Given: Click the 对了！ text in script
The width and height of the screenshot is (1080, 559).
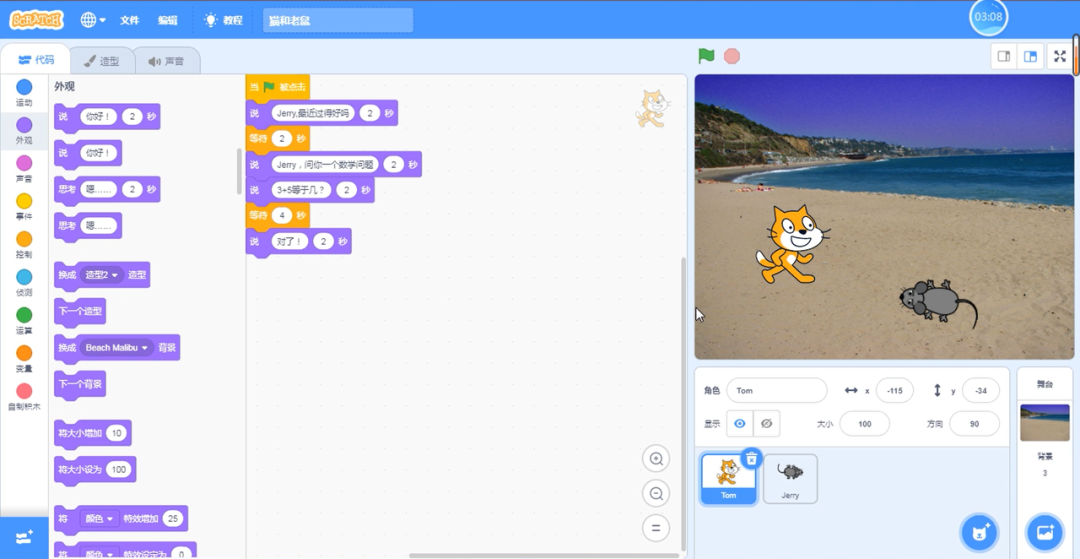Looking at the screenshot, I should pos(289,242).
